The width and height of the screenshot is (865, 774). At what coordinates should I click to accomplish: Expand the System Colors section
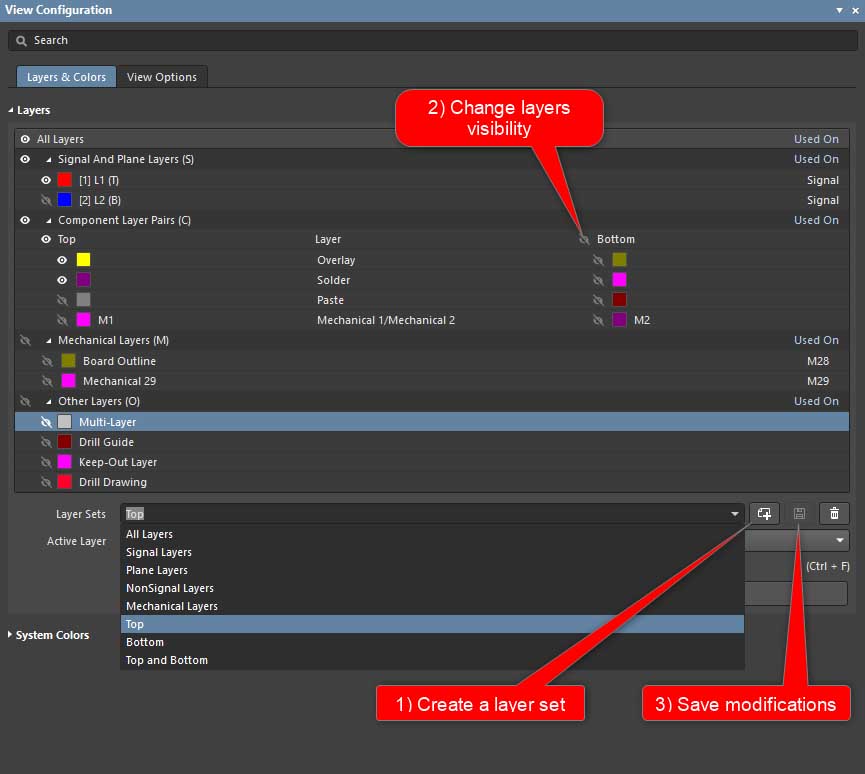[x=11, y=635]
